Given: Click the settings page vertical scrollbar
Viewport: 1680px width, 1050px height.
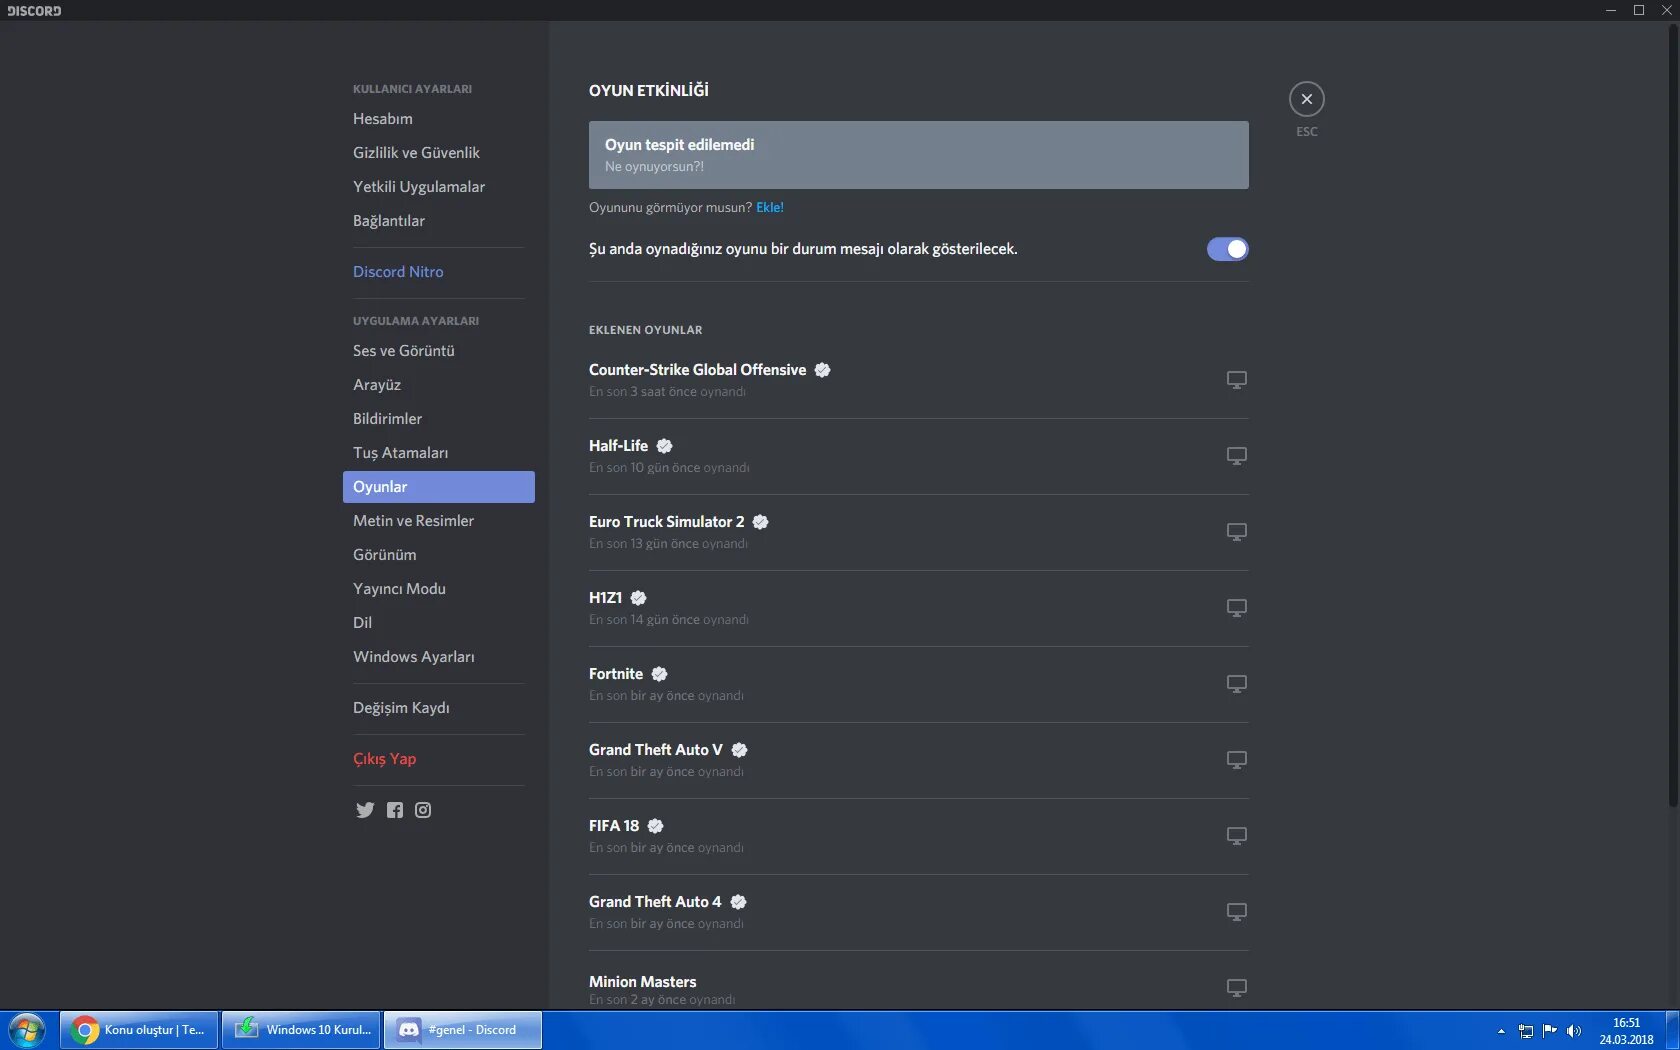Looking at the screenshot, I should pyautogui.click(x=1673, y=415).
